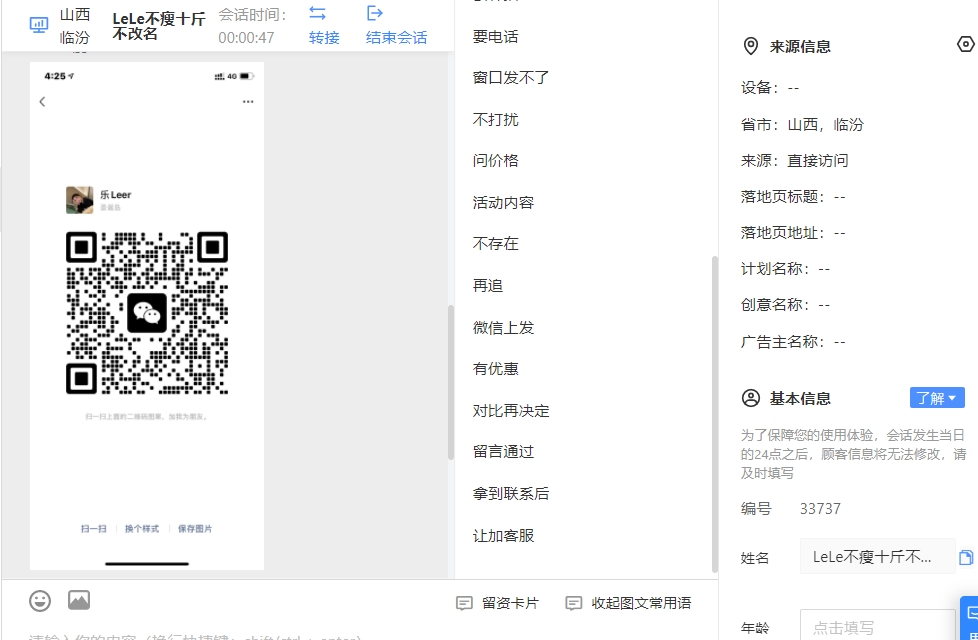
Task: Click 扫一扫 in the phone screenshot
Action: (x=94, y=528)
